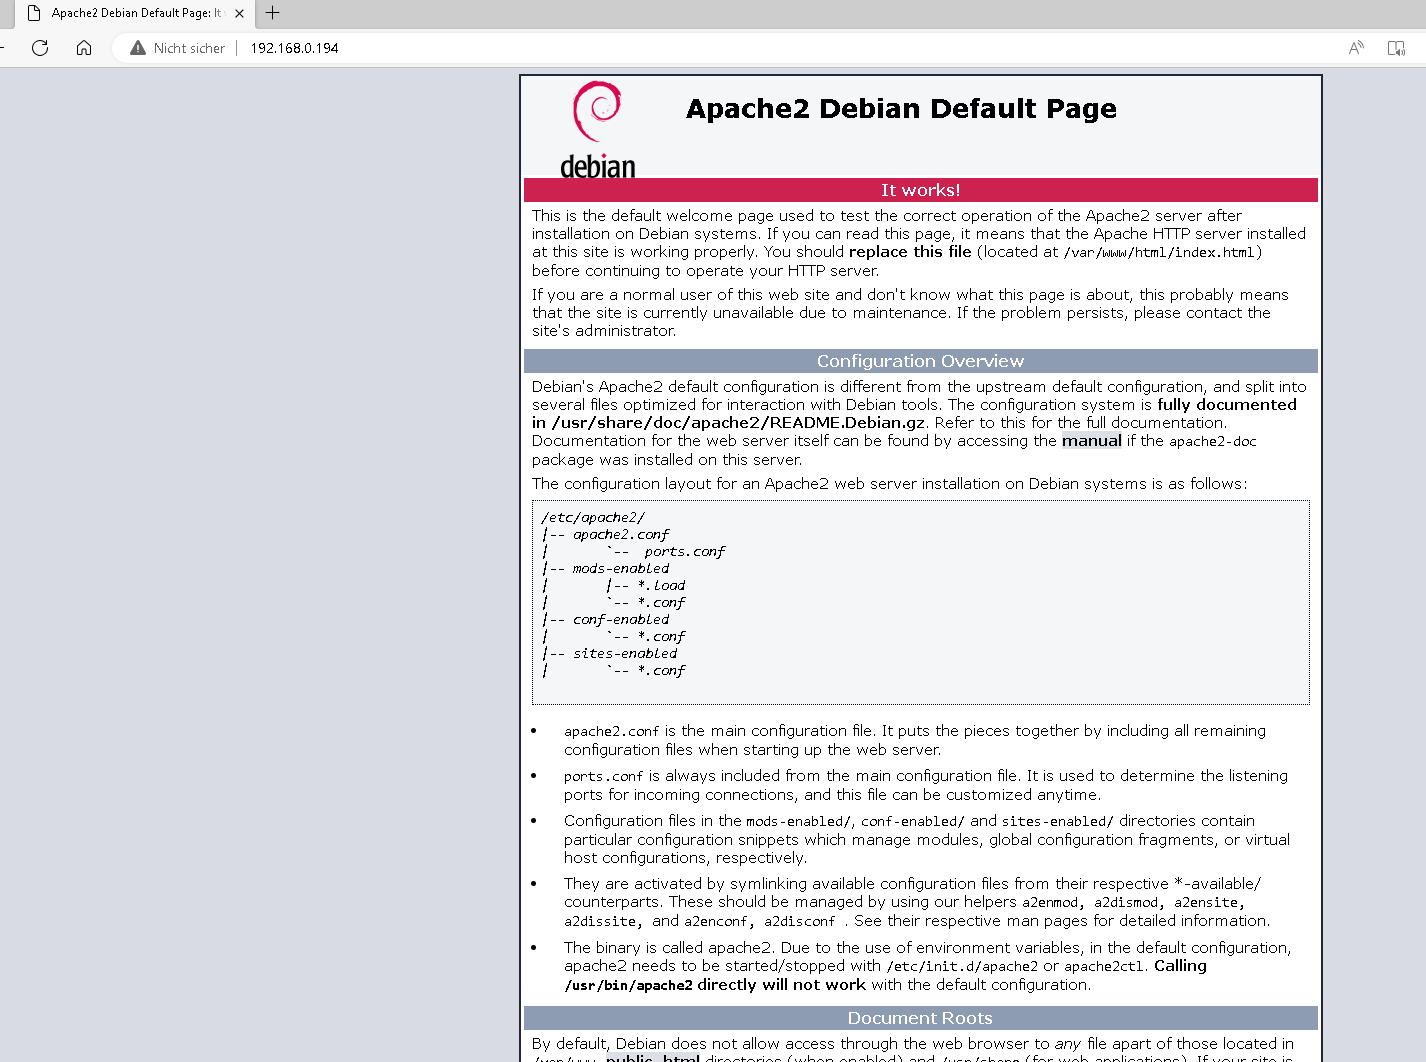Activate the read aloud icon in address bar
This screenshot has height=1062, width=1426.
[1356, 48]
